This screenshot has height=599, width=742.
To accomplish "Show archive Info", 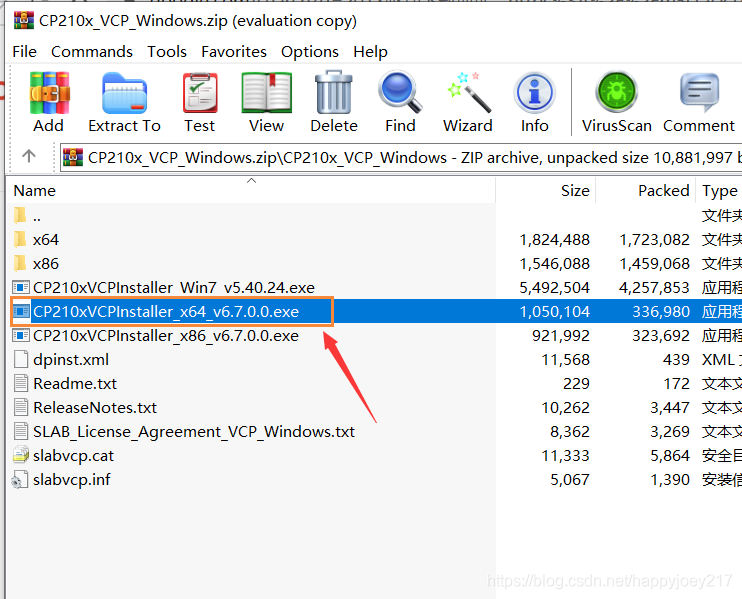I will coord(534,92).
